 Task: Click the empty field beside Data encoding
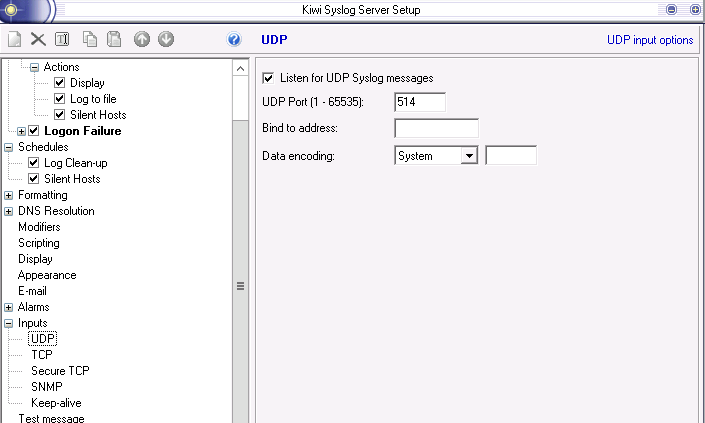pyautogui.click(x=511, y=156)
